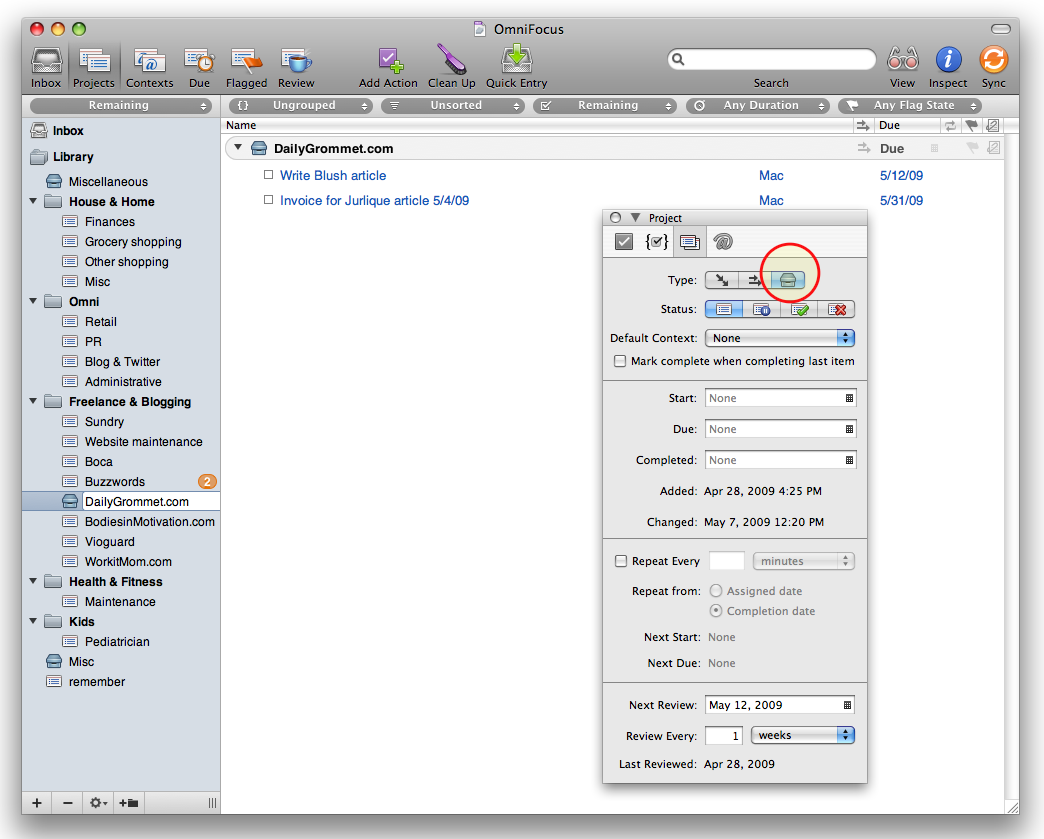1044x839 pixels.
Task: Show Flagged items from toolbar
Action: pyautogui.click(x=246, y=67)
